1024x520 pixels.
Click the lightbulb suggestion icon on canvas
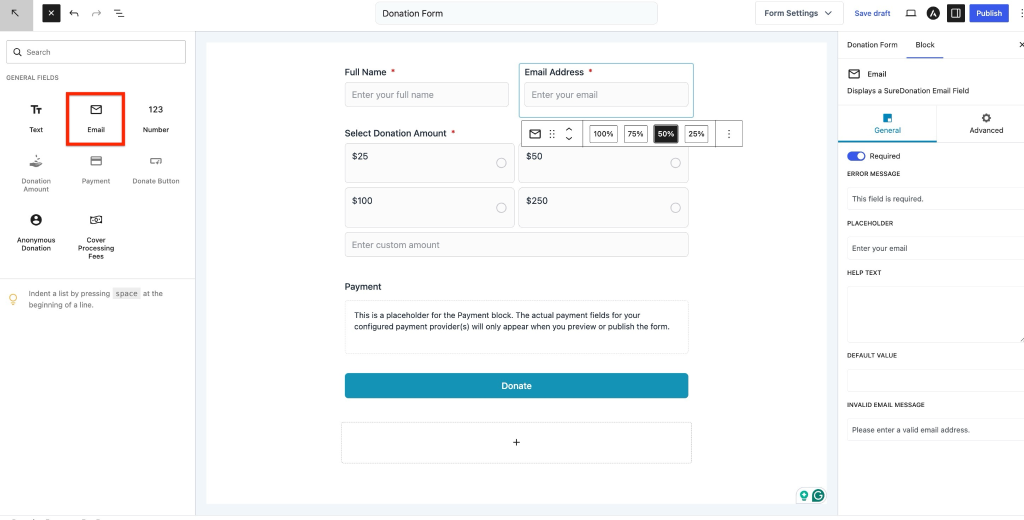point(804,495)
